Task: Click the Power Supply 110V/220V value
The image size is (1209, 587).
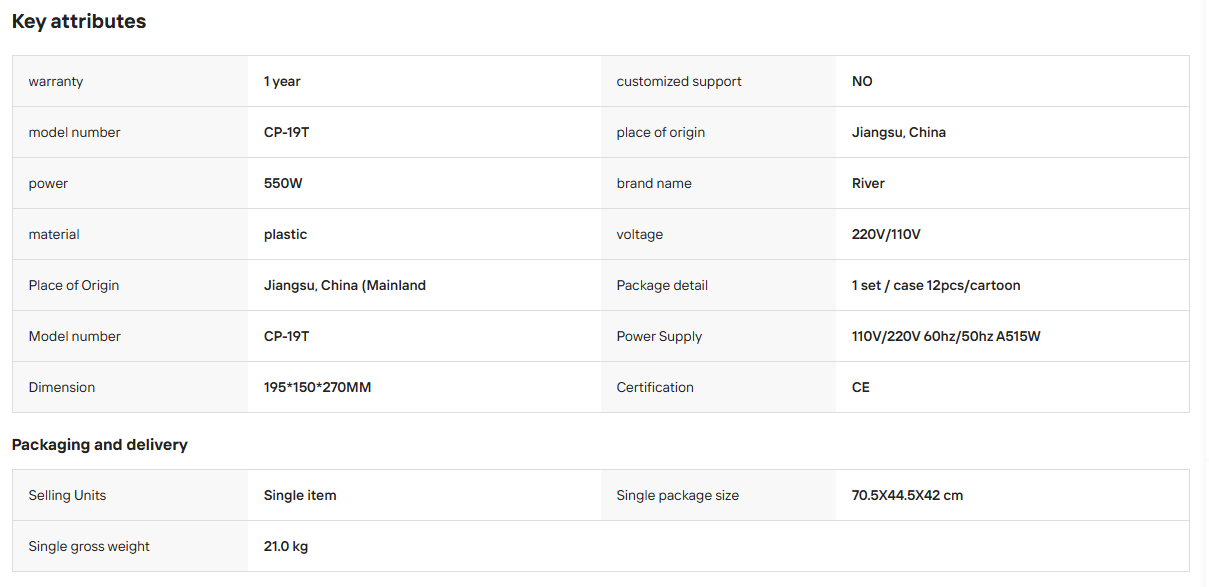Action: [x=946, y=336]
